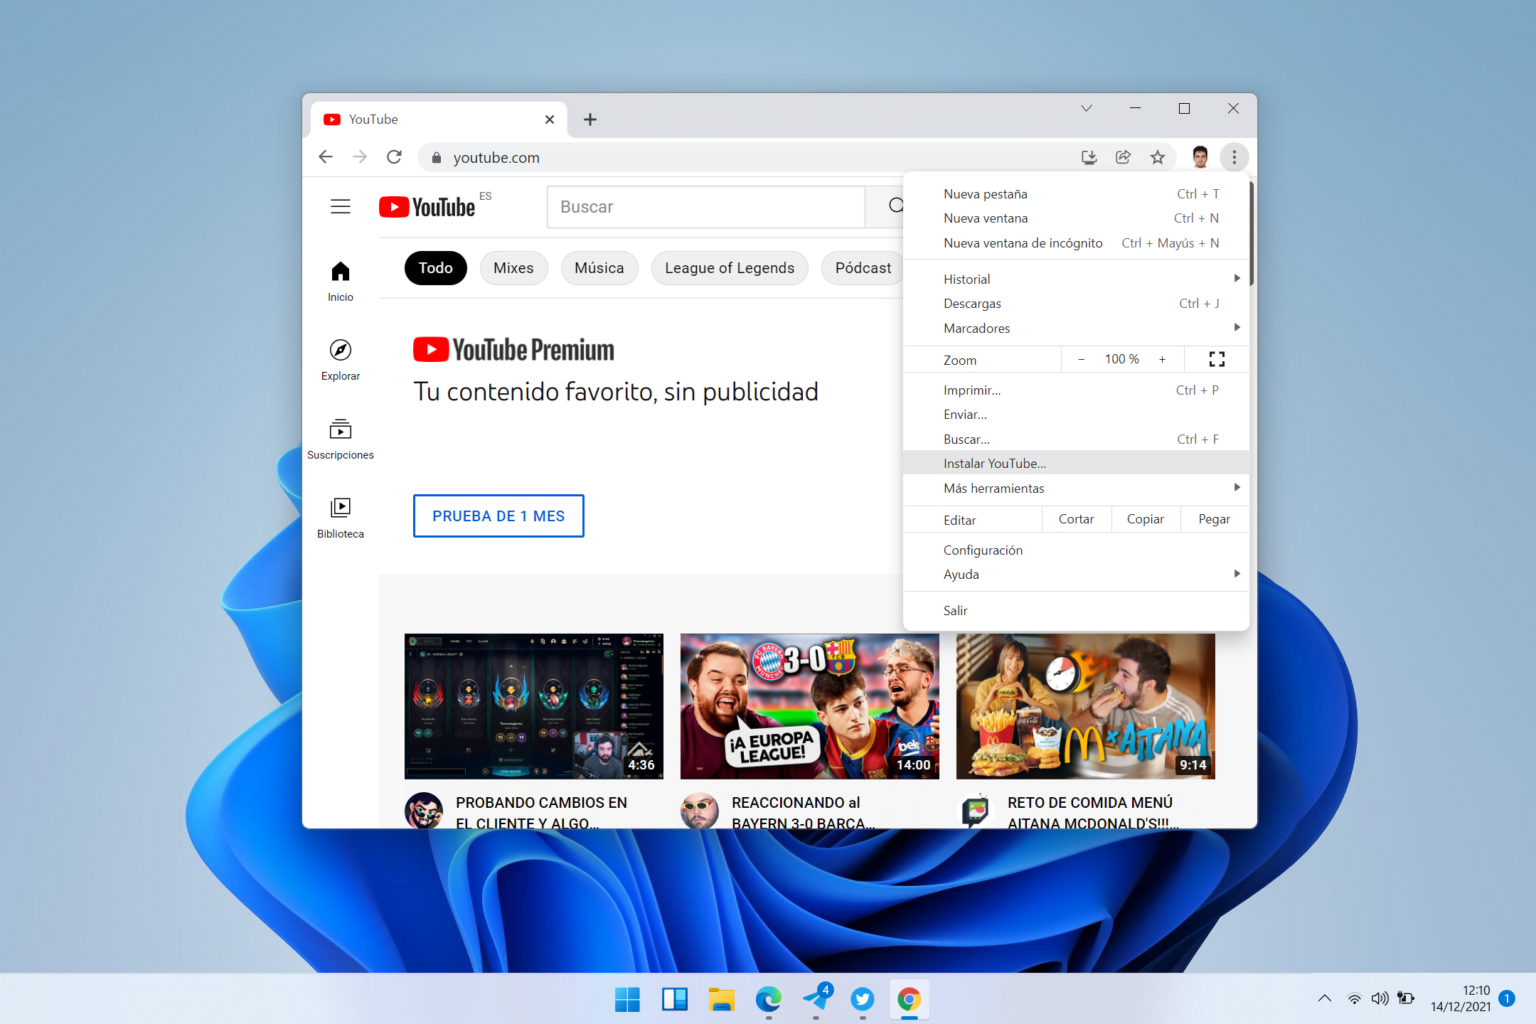
Task: Open the Chrome profile avatar
Action: click(x=1200, y=157)
